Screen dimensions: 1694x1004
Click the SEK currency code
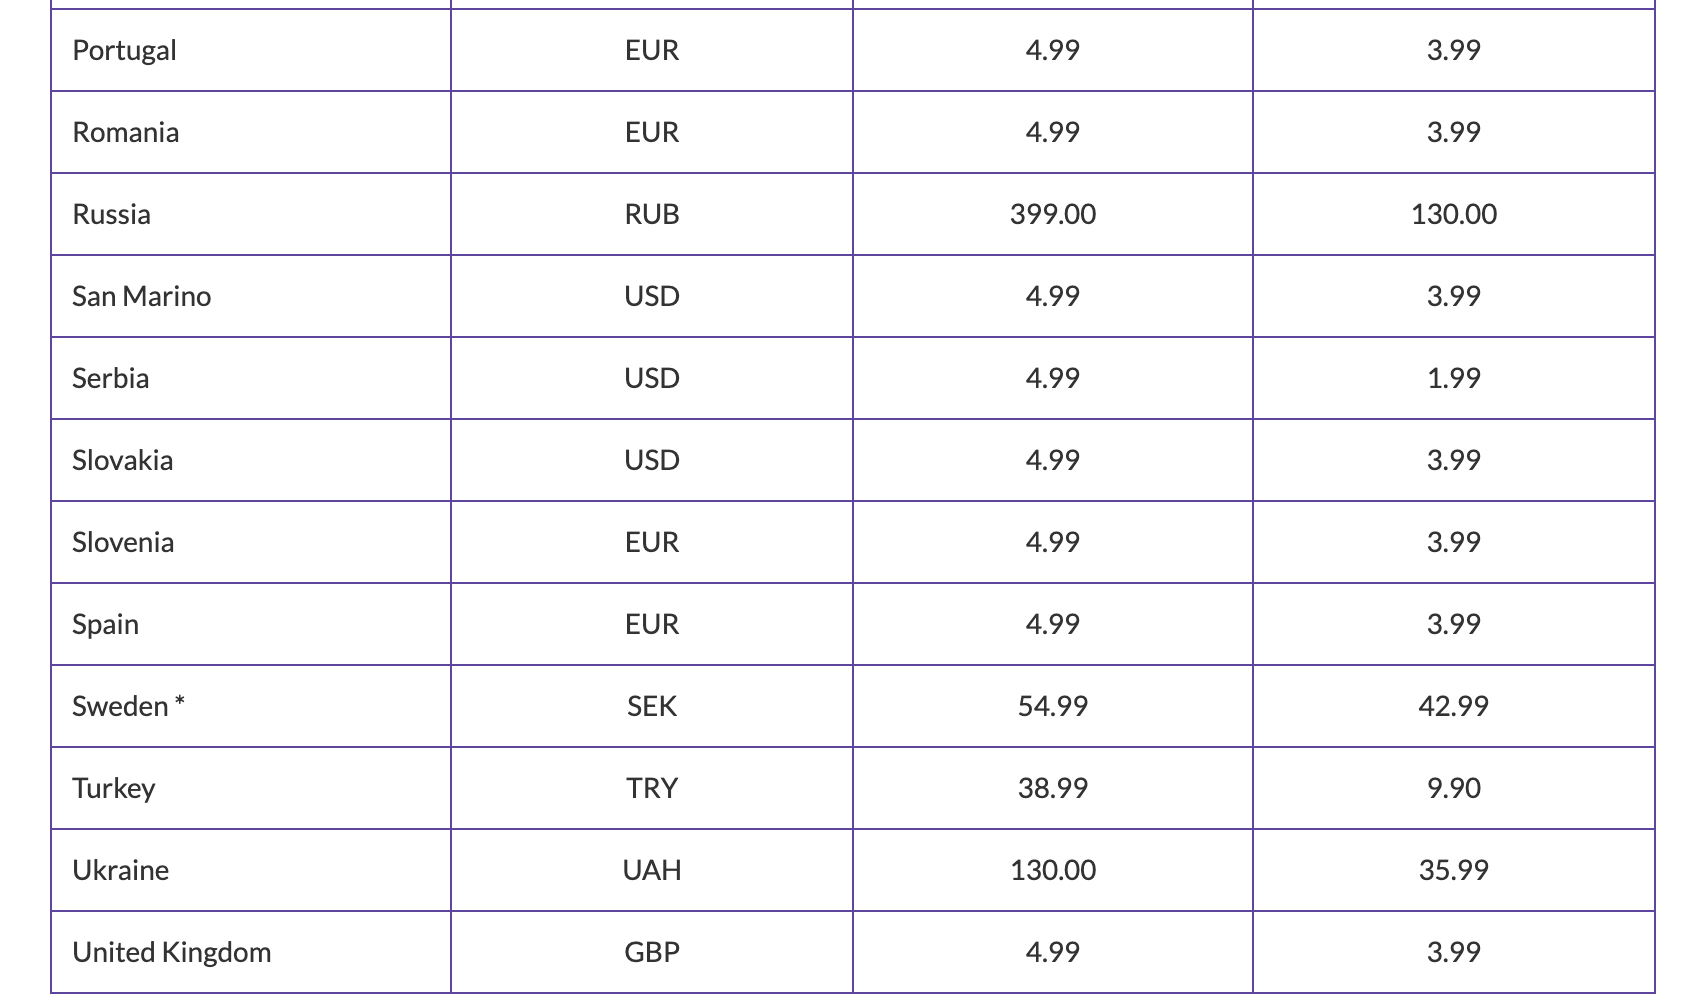[652, 706]
